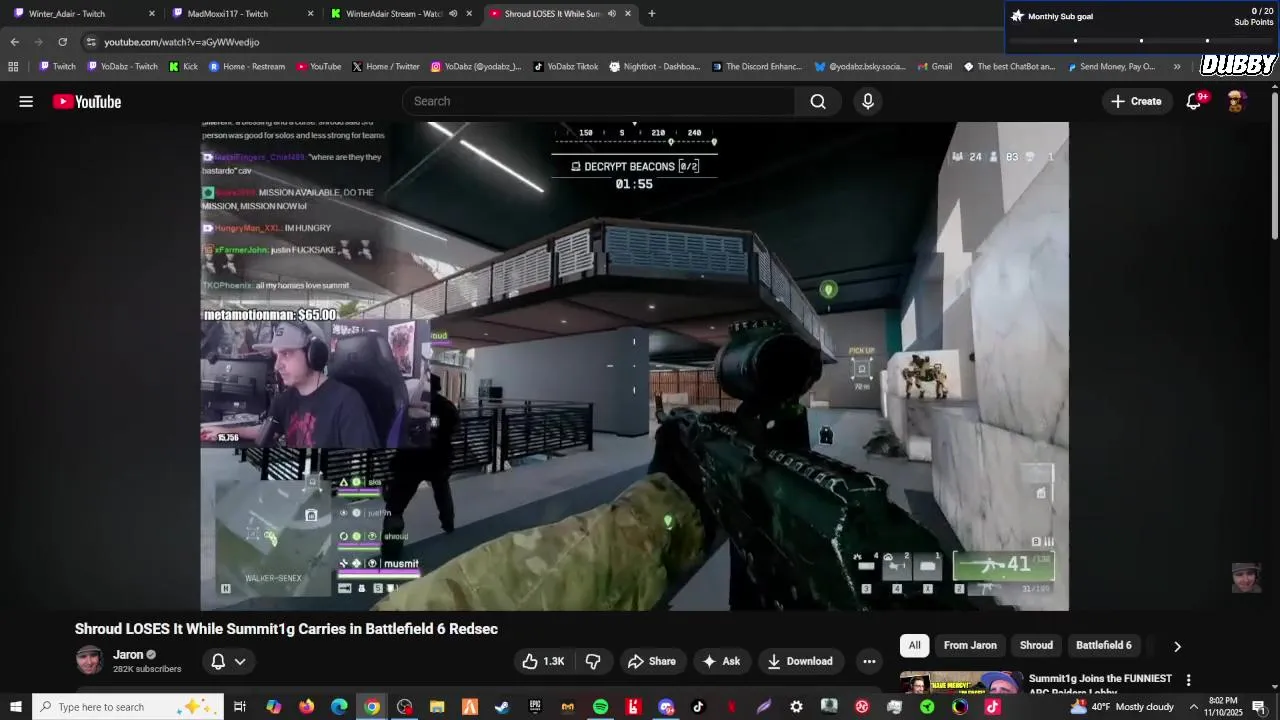Screen dimensions: 1280x720
Task: Open the Nightbot Dashboard bookmark
Action: (655, 67)
